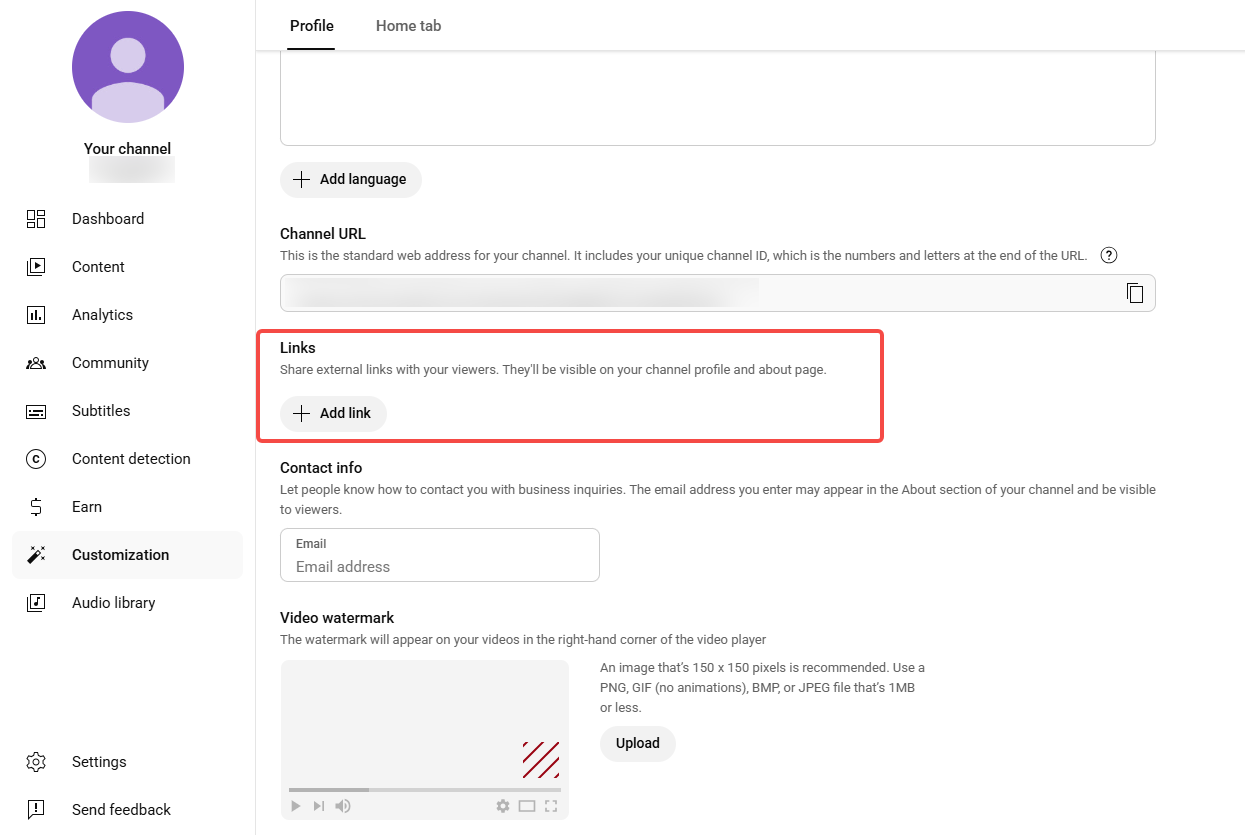Click the Email address field
Screen dimensions: 1245x835
coord(440,566)
